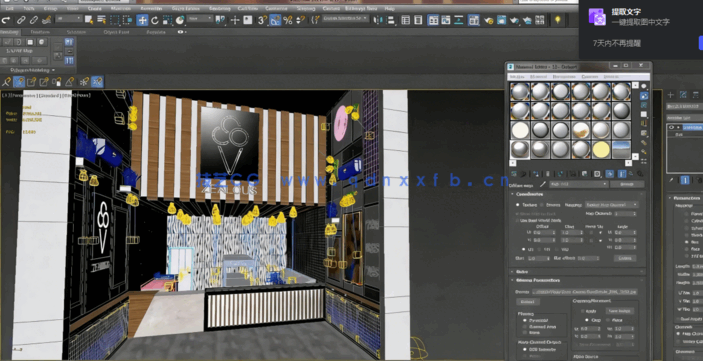The width and height of the screenshot is (703, 361).
Task: Click the bitmap file path button
Action: (585, 292)
